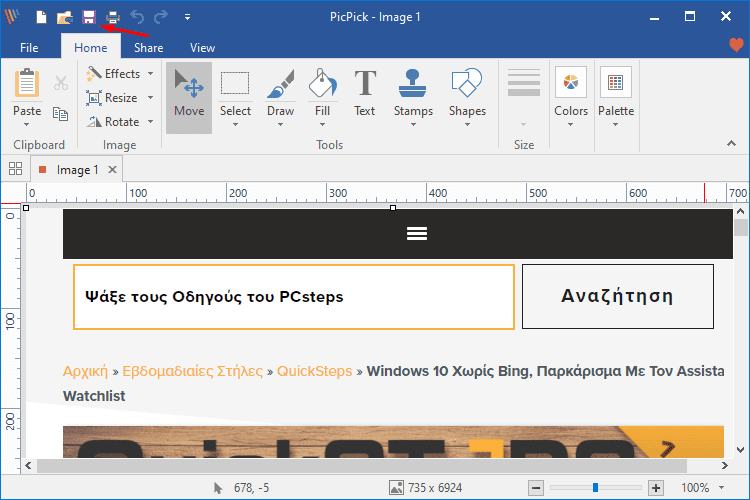Click the zoom in plus button
This screenshot has height=500, width=750.
click(x=656, y=488)
